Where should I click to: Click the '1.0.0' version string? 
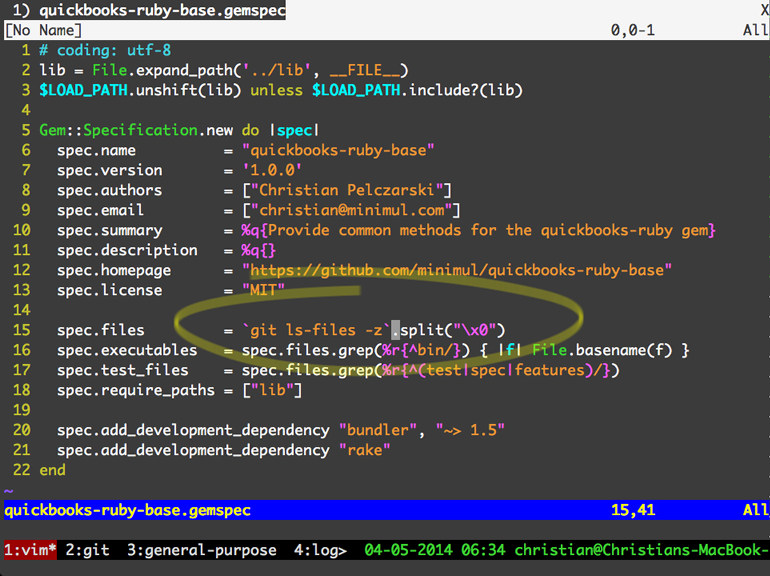(272, 170)
